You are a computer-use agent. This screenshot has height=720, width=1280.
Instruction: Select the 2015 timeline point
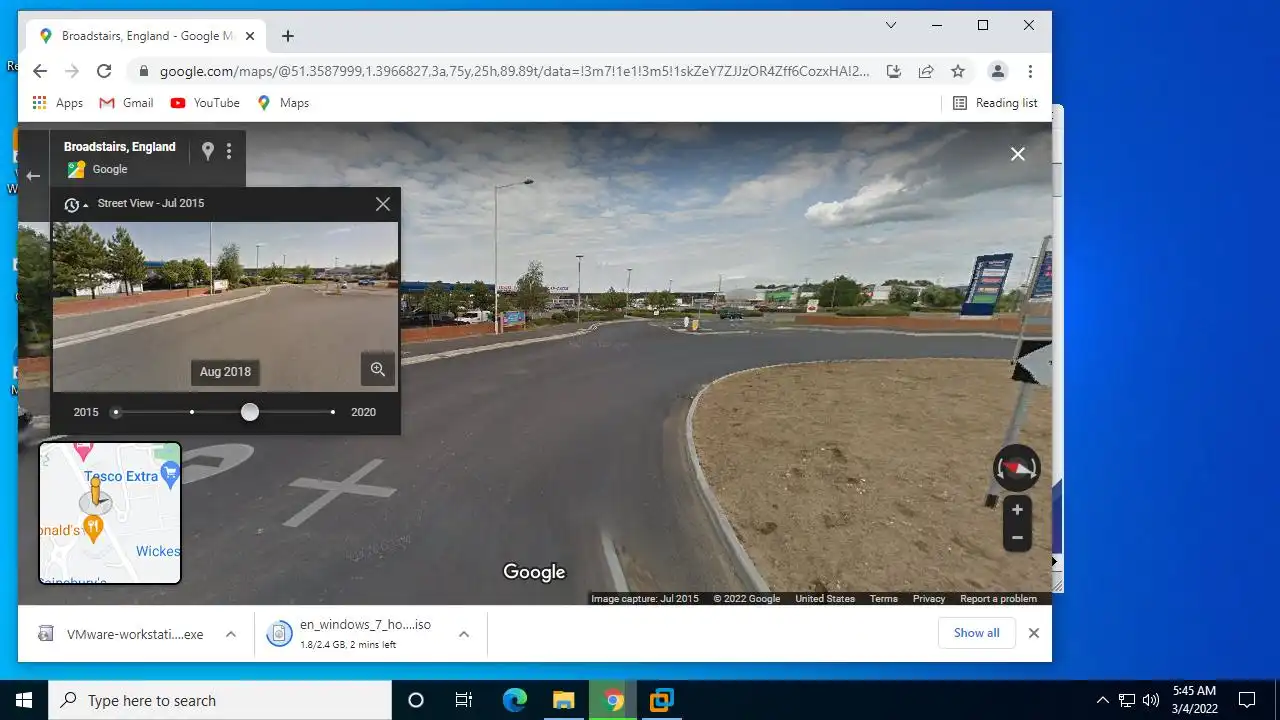coord(116,412)
